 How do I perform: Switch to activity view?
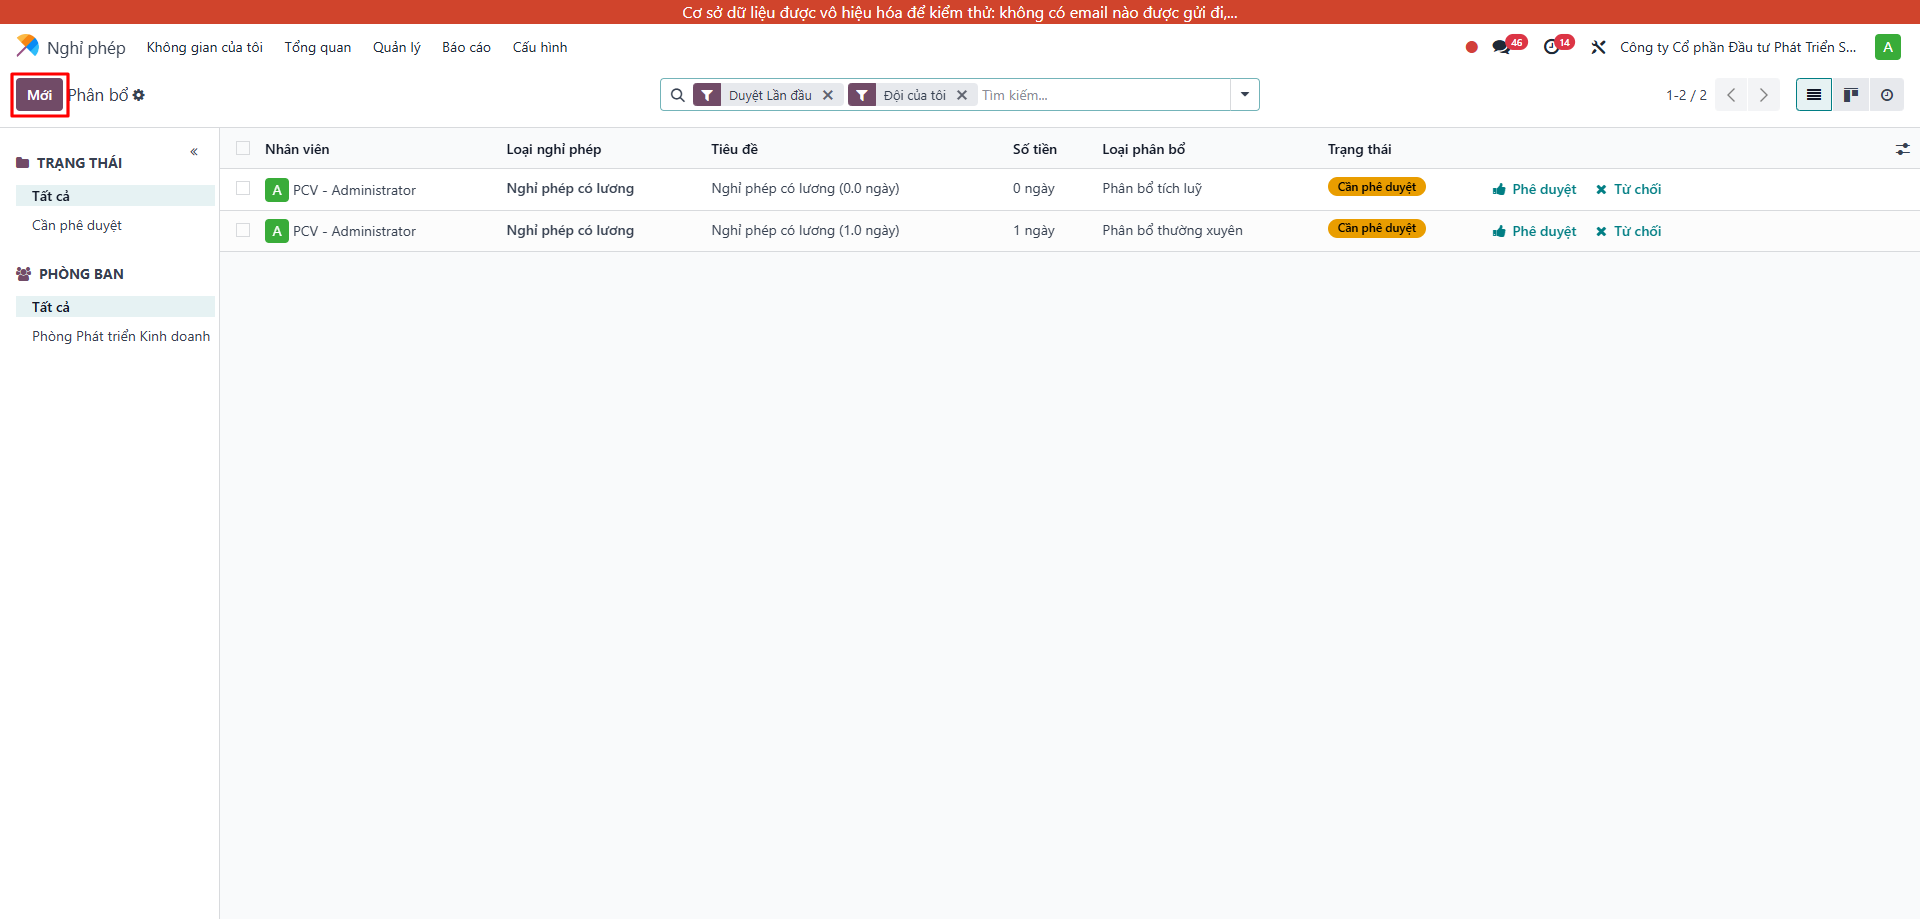[x=1886, y=95]
